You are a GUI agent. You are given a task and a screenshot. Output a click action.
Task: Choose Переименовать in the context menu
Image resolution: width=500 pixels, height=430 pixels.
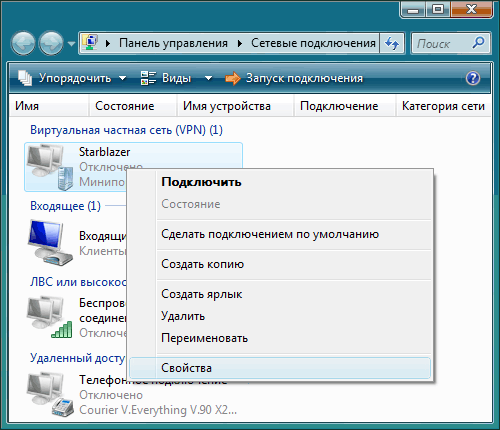tap(280, 338)
